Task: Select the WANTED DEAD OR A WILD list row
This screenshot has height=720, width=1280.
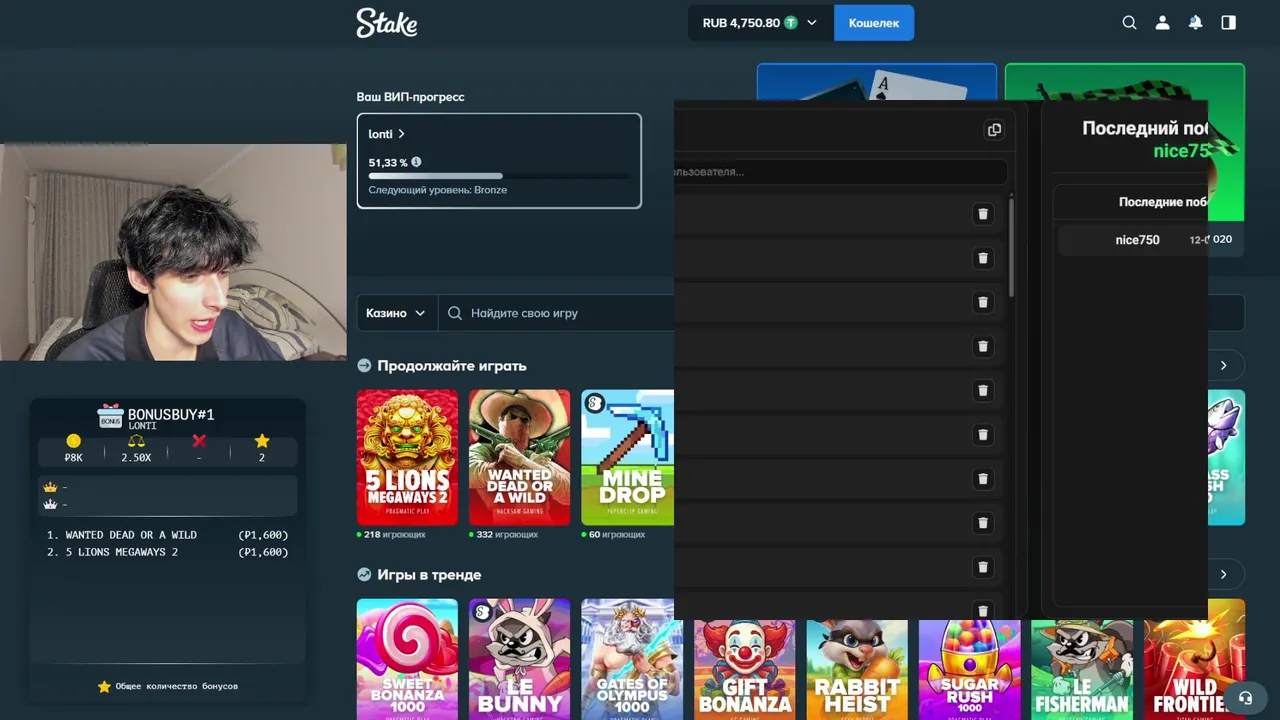Action: coord(167,535)
